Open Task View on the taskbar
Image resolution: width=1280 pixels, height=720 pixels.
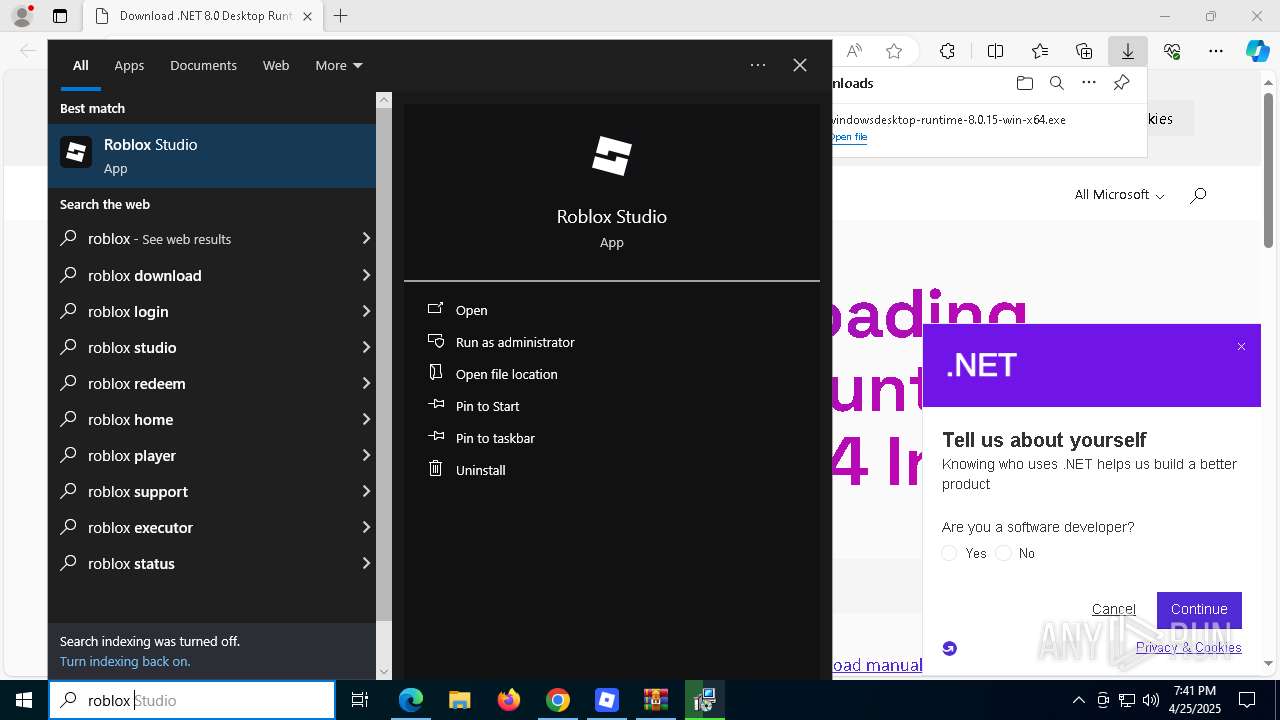(360, 700)
